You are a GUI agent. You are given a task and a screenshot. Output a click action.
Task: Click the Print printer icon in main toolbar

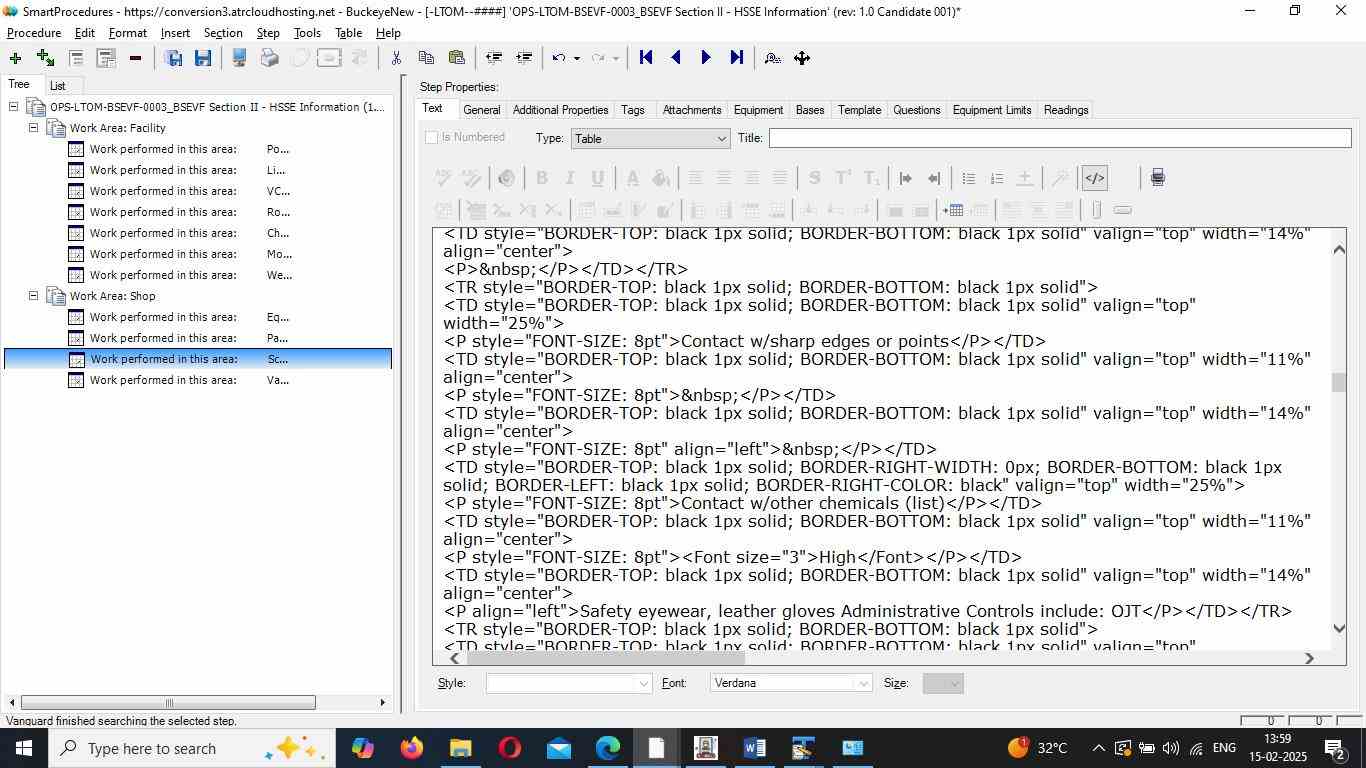coord(269,58)
